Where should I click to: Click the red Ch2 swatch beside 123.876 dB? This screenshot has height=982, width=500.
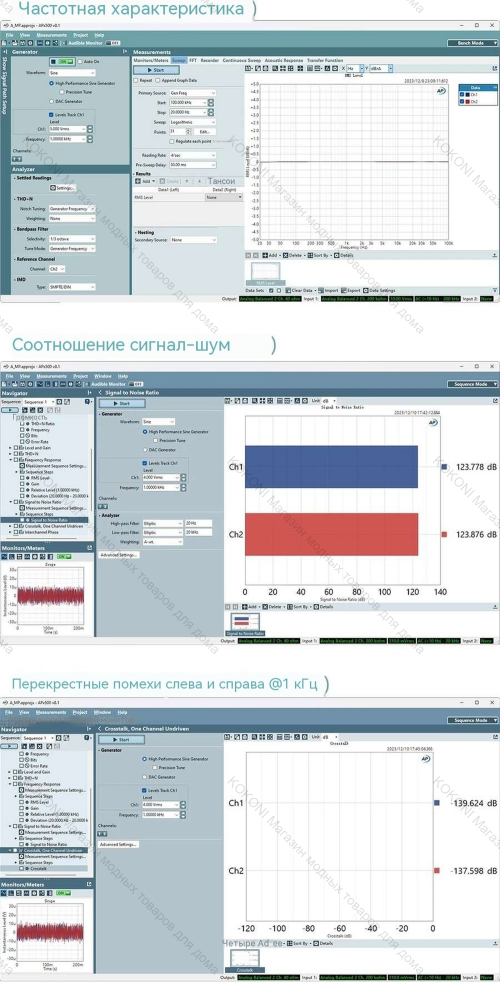coord(444,534)
